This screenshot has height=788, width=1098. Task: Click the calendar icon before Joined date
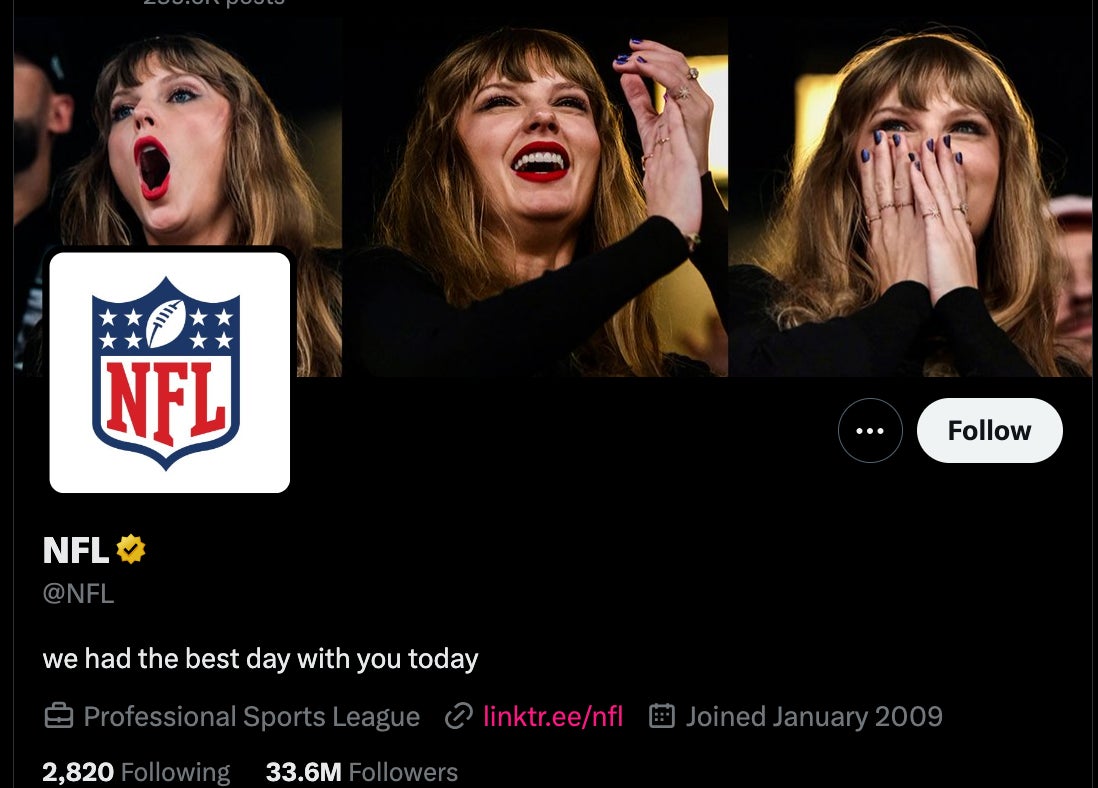tap(662, 716)
